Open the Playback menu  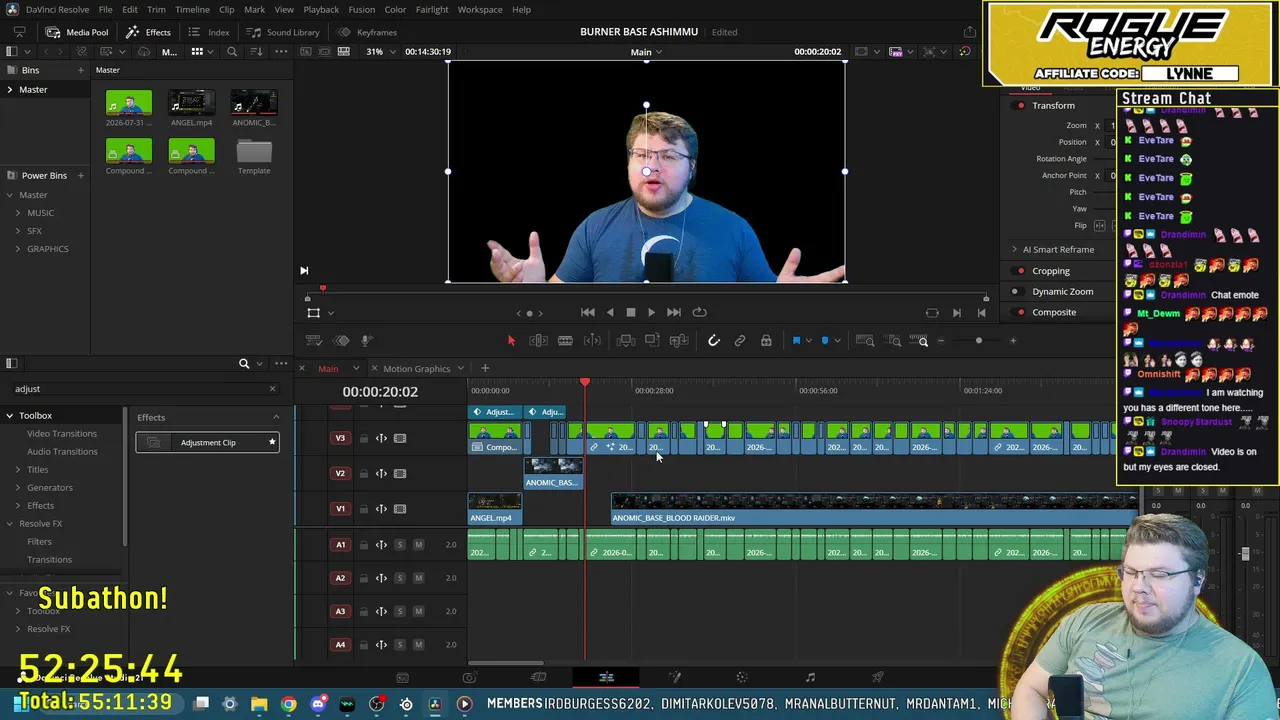pos(321,10)
